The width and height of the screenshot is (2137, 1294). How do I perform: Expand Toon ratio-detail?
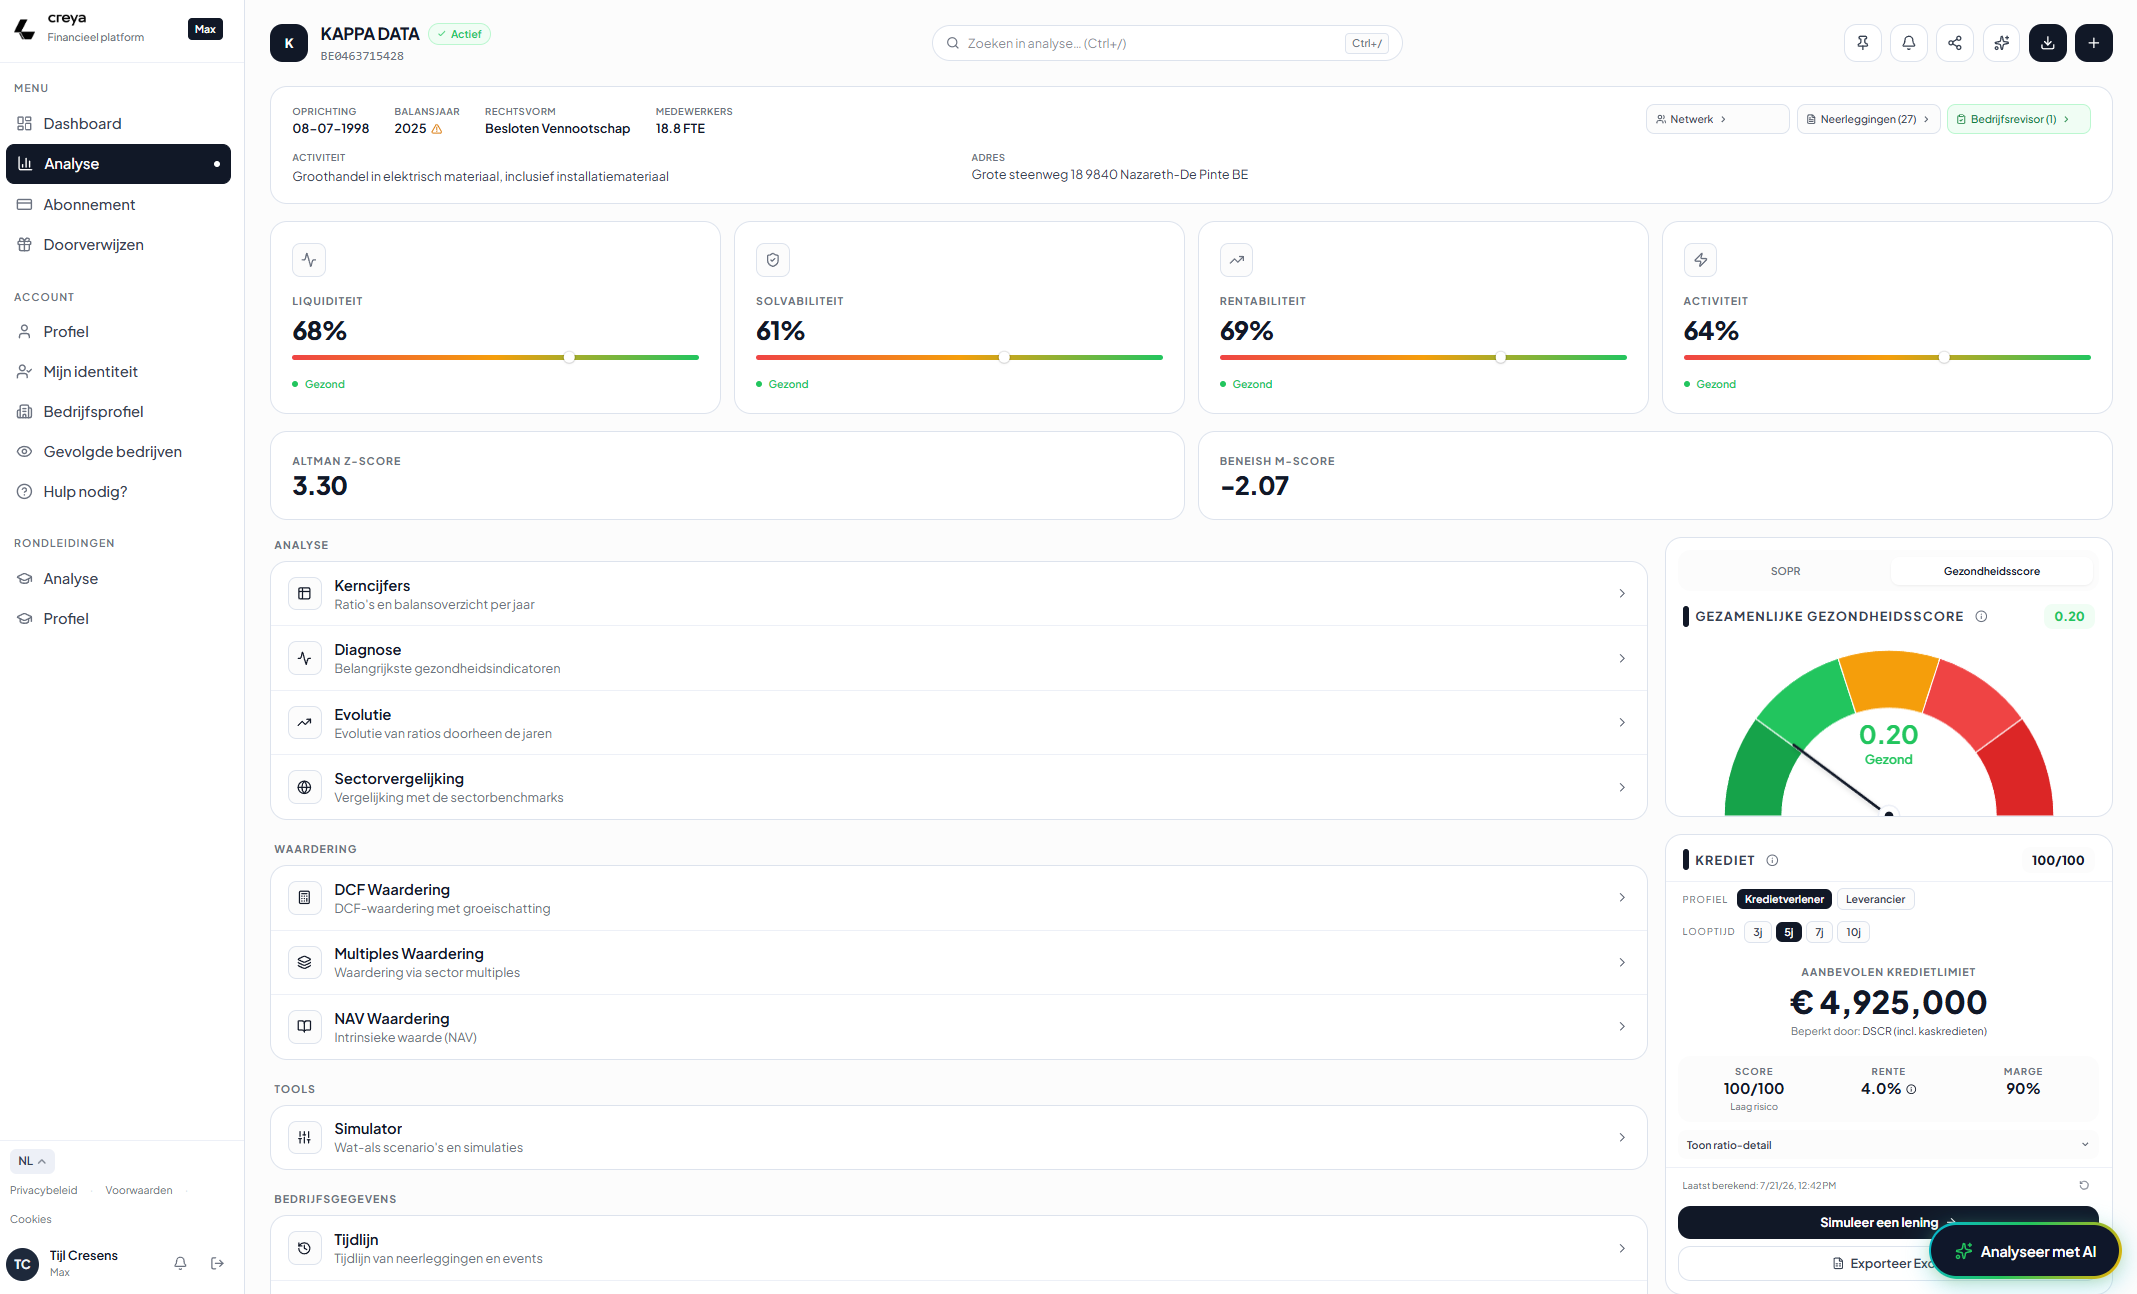pyautogui.click(x=1887, y=1145)
